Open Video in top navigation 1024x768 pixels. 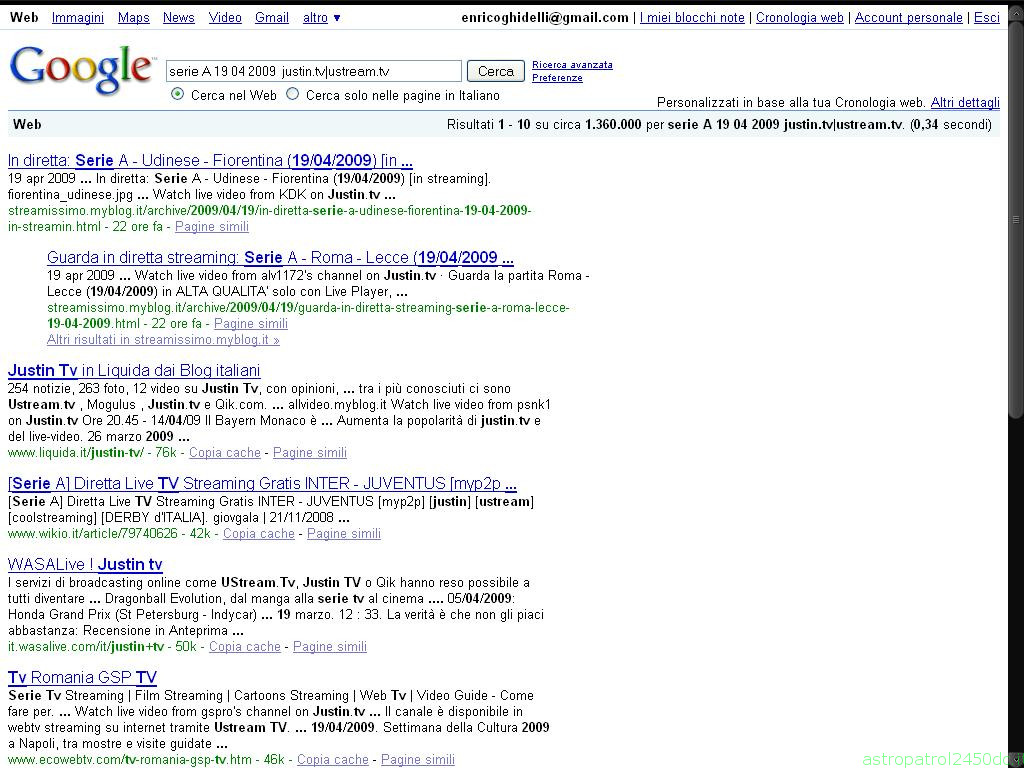coord(225,18)
